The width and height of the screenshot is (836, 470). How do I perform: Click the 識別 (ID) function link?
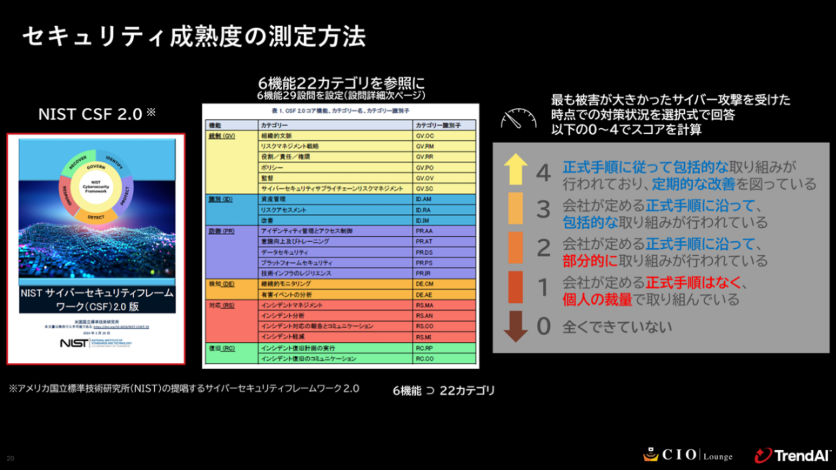pos(220,199)
